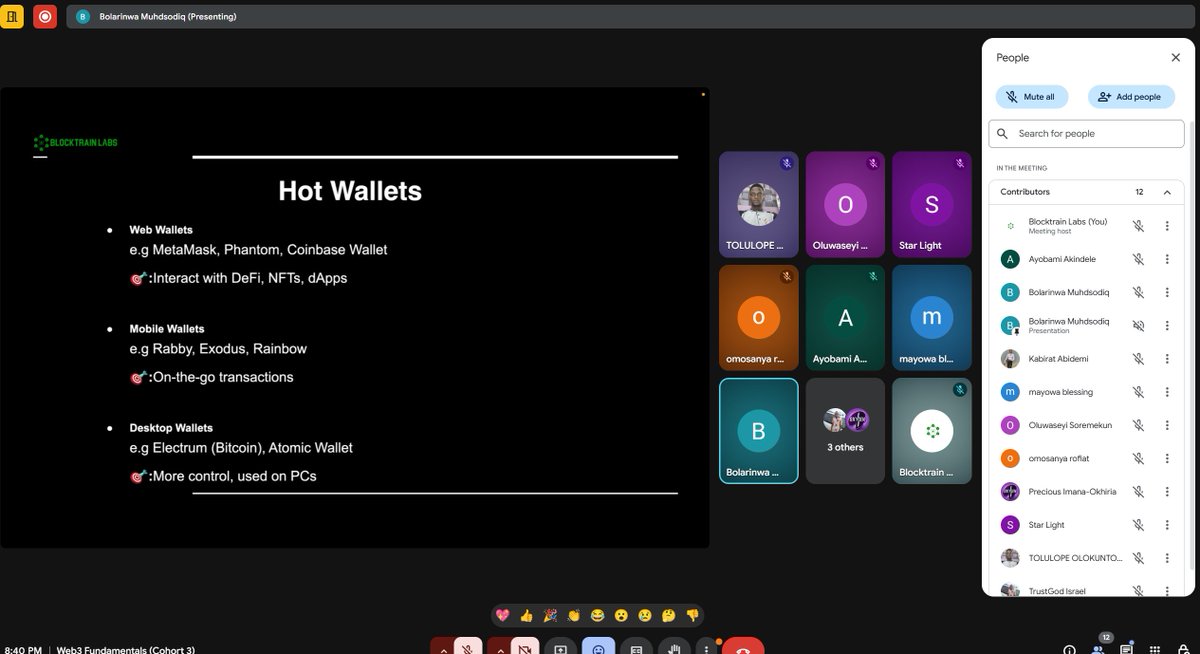Select the highlighted Bolarinwa video tile
The width and height of the screenshot is (1200, 654).
pyautogui.click(x=759, y=430)
